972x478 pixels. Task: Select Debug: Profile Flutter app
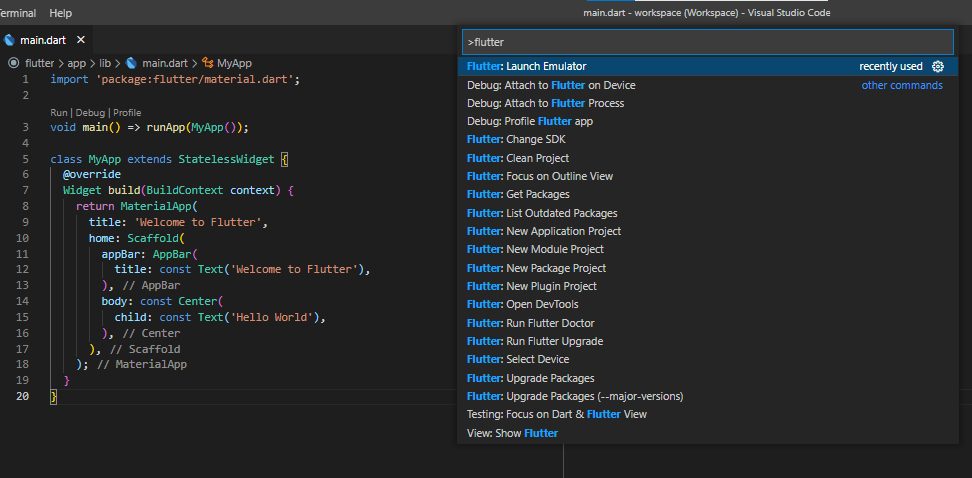708,122
